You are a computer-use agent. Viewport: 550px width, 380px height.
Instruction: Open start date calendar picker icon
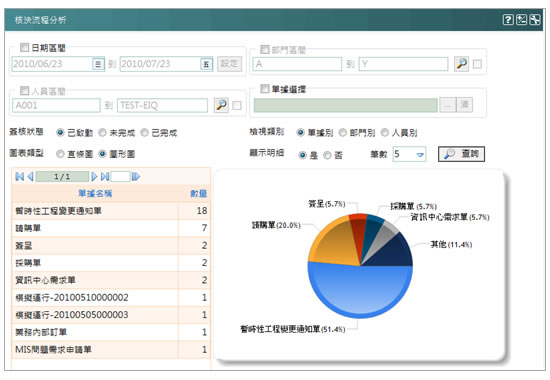(98, 64)
